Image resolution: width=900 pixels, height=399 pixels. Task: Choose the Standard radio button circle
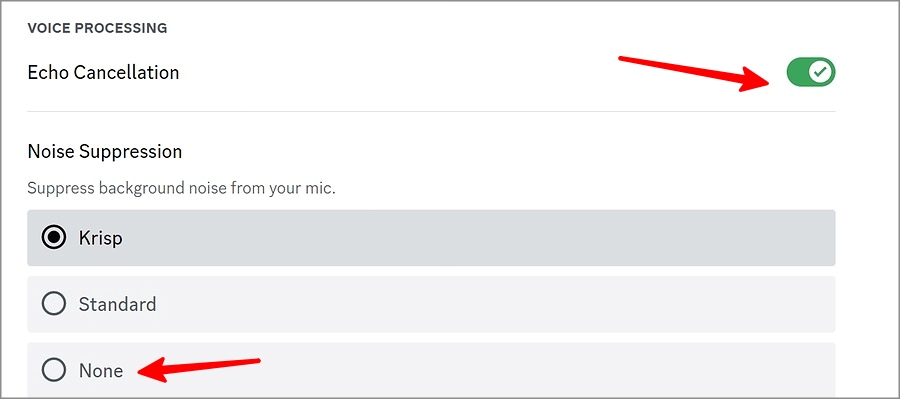(54, 304)
